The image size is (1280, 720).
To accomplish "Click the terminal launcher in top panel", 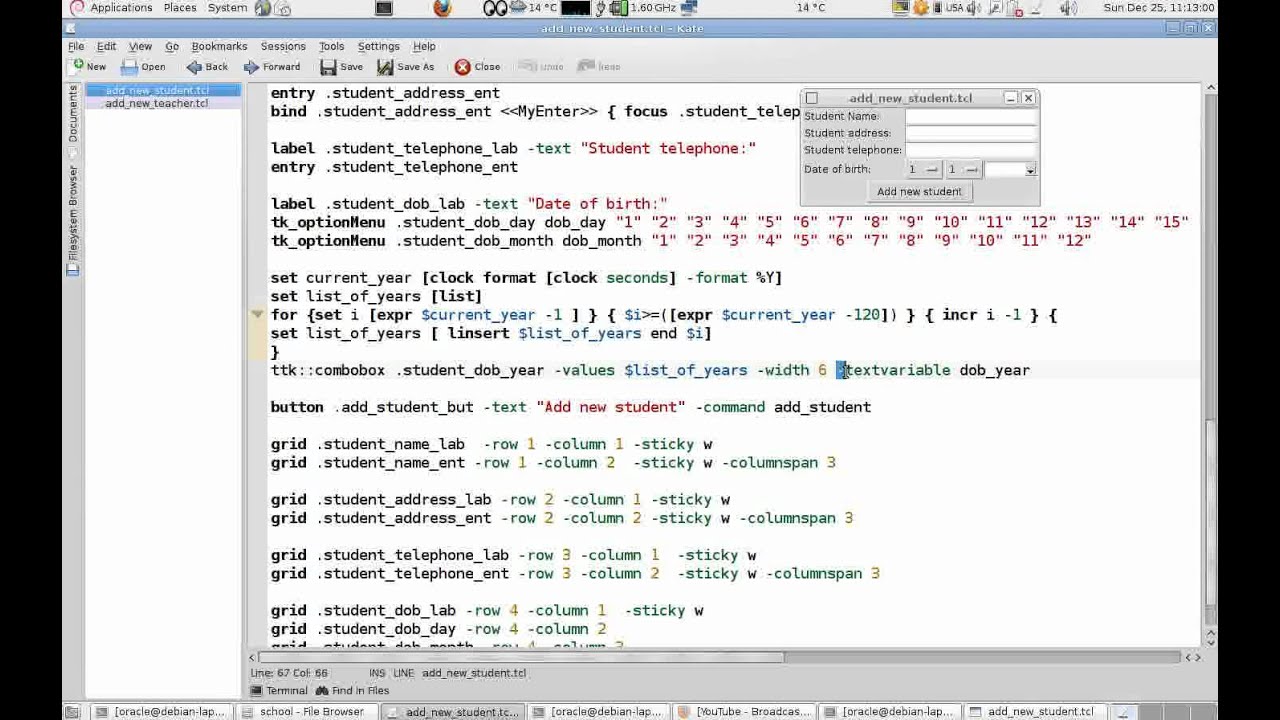I will 384,8.
